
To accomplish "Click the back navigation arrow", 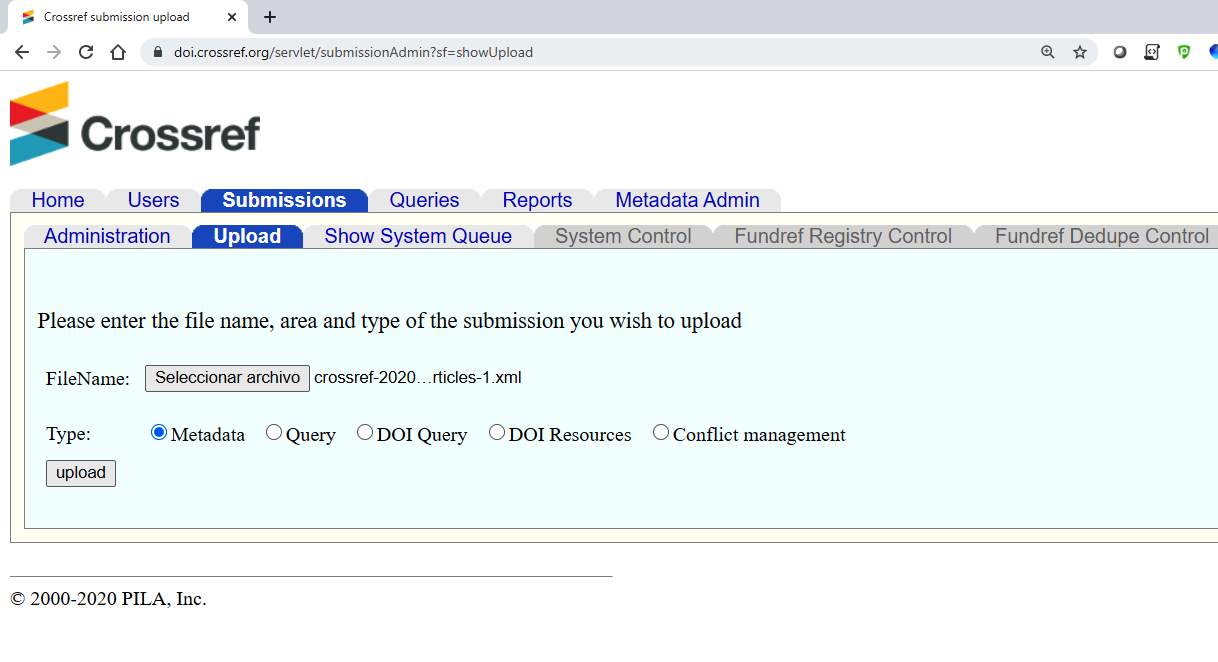I will tap(22, 51).
